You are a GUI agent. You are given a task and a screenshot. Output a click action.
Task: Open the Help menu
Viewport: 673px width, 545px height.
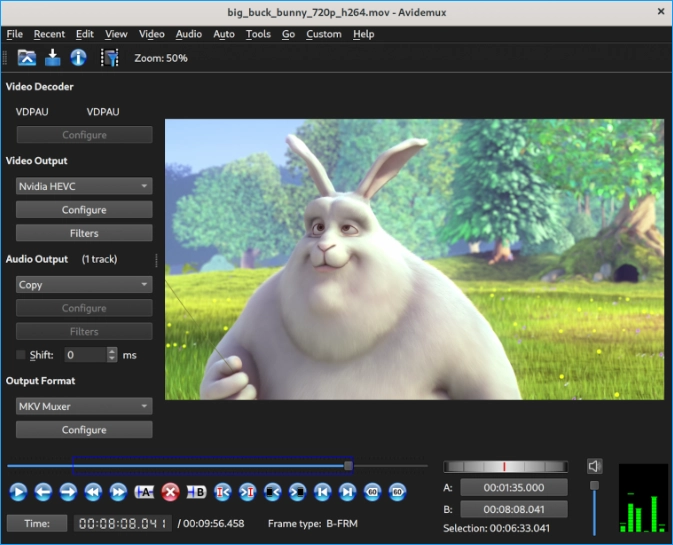[x=364, y=34]
